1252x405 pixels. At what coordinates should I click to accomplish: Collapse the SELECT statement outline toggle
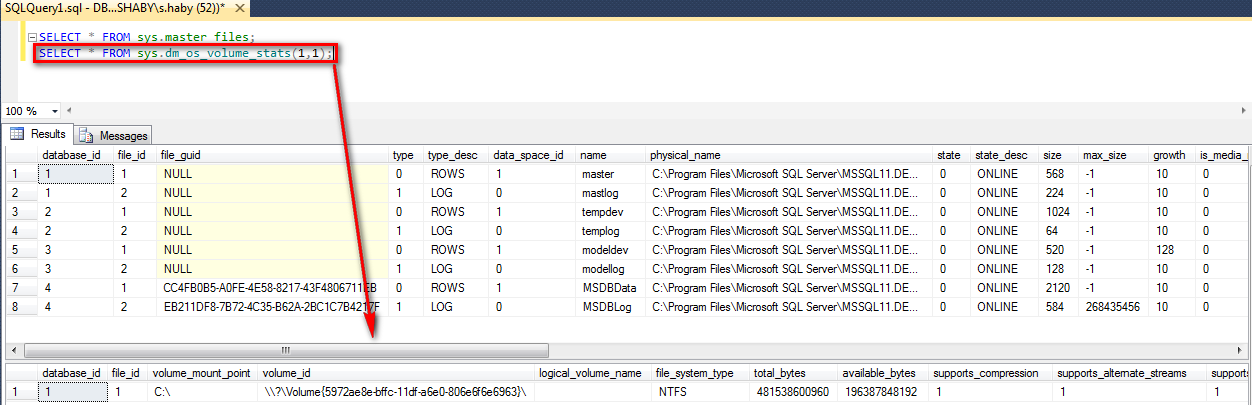coord(32,37)
